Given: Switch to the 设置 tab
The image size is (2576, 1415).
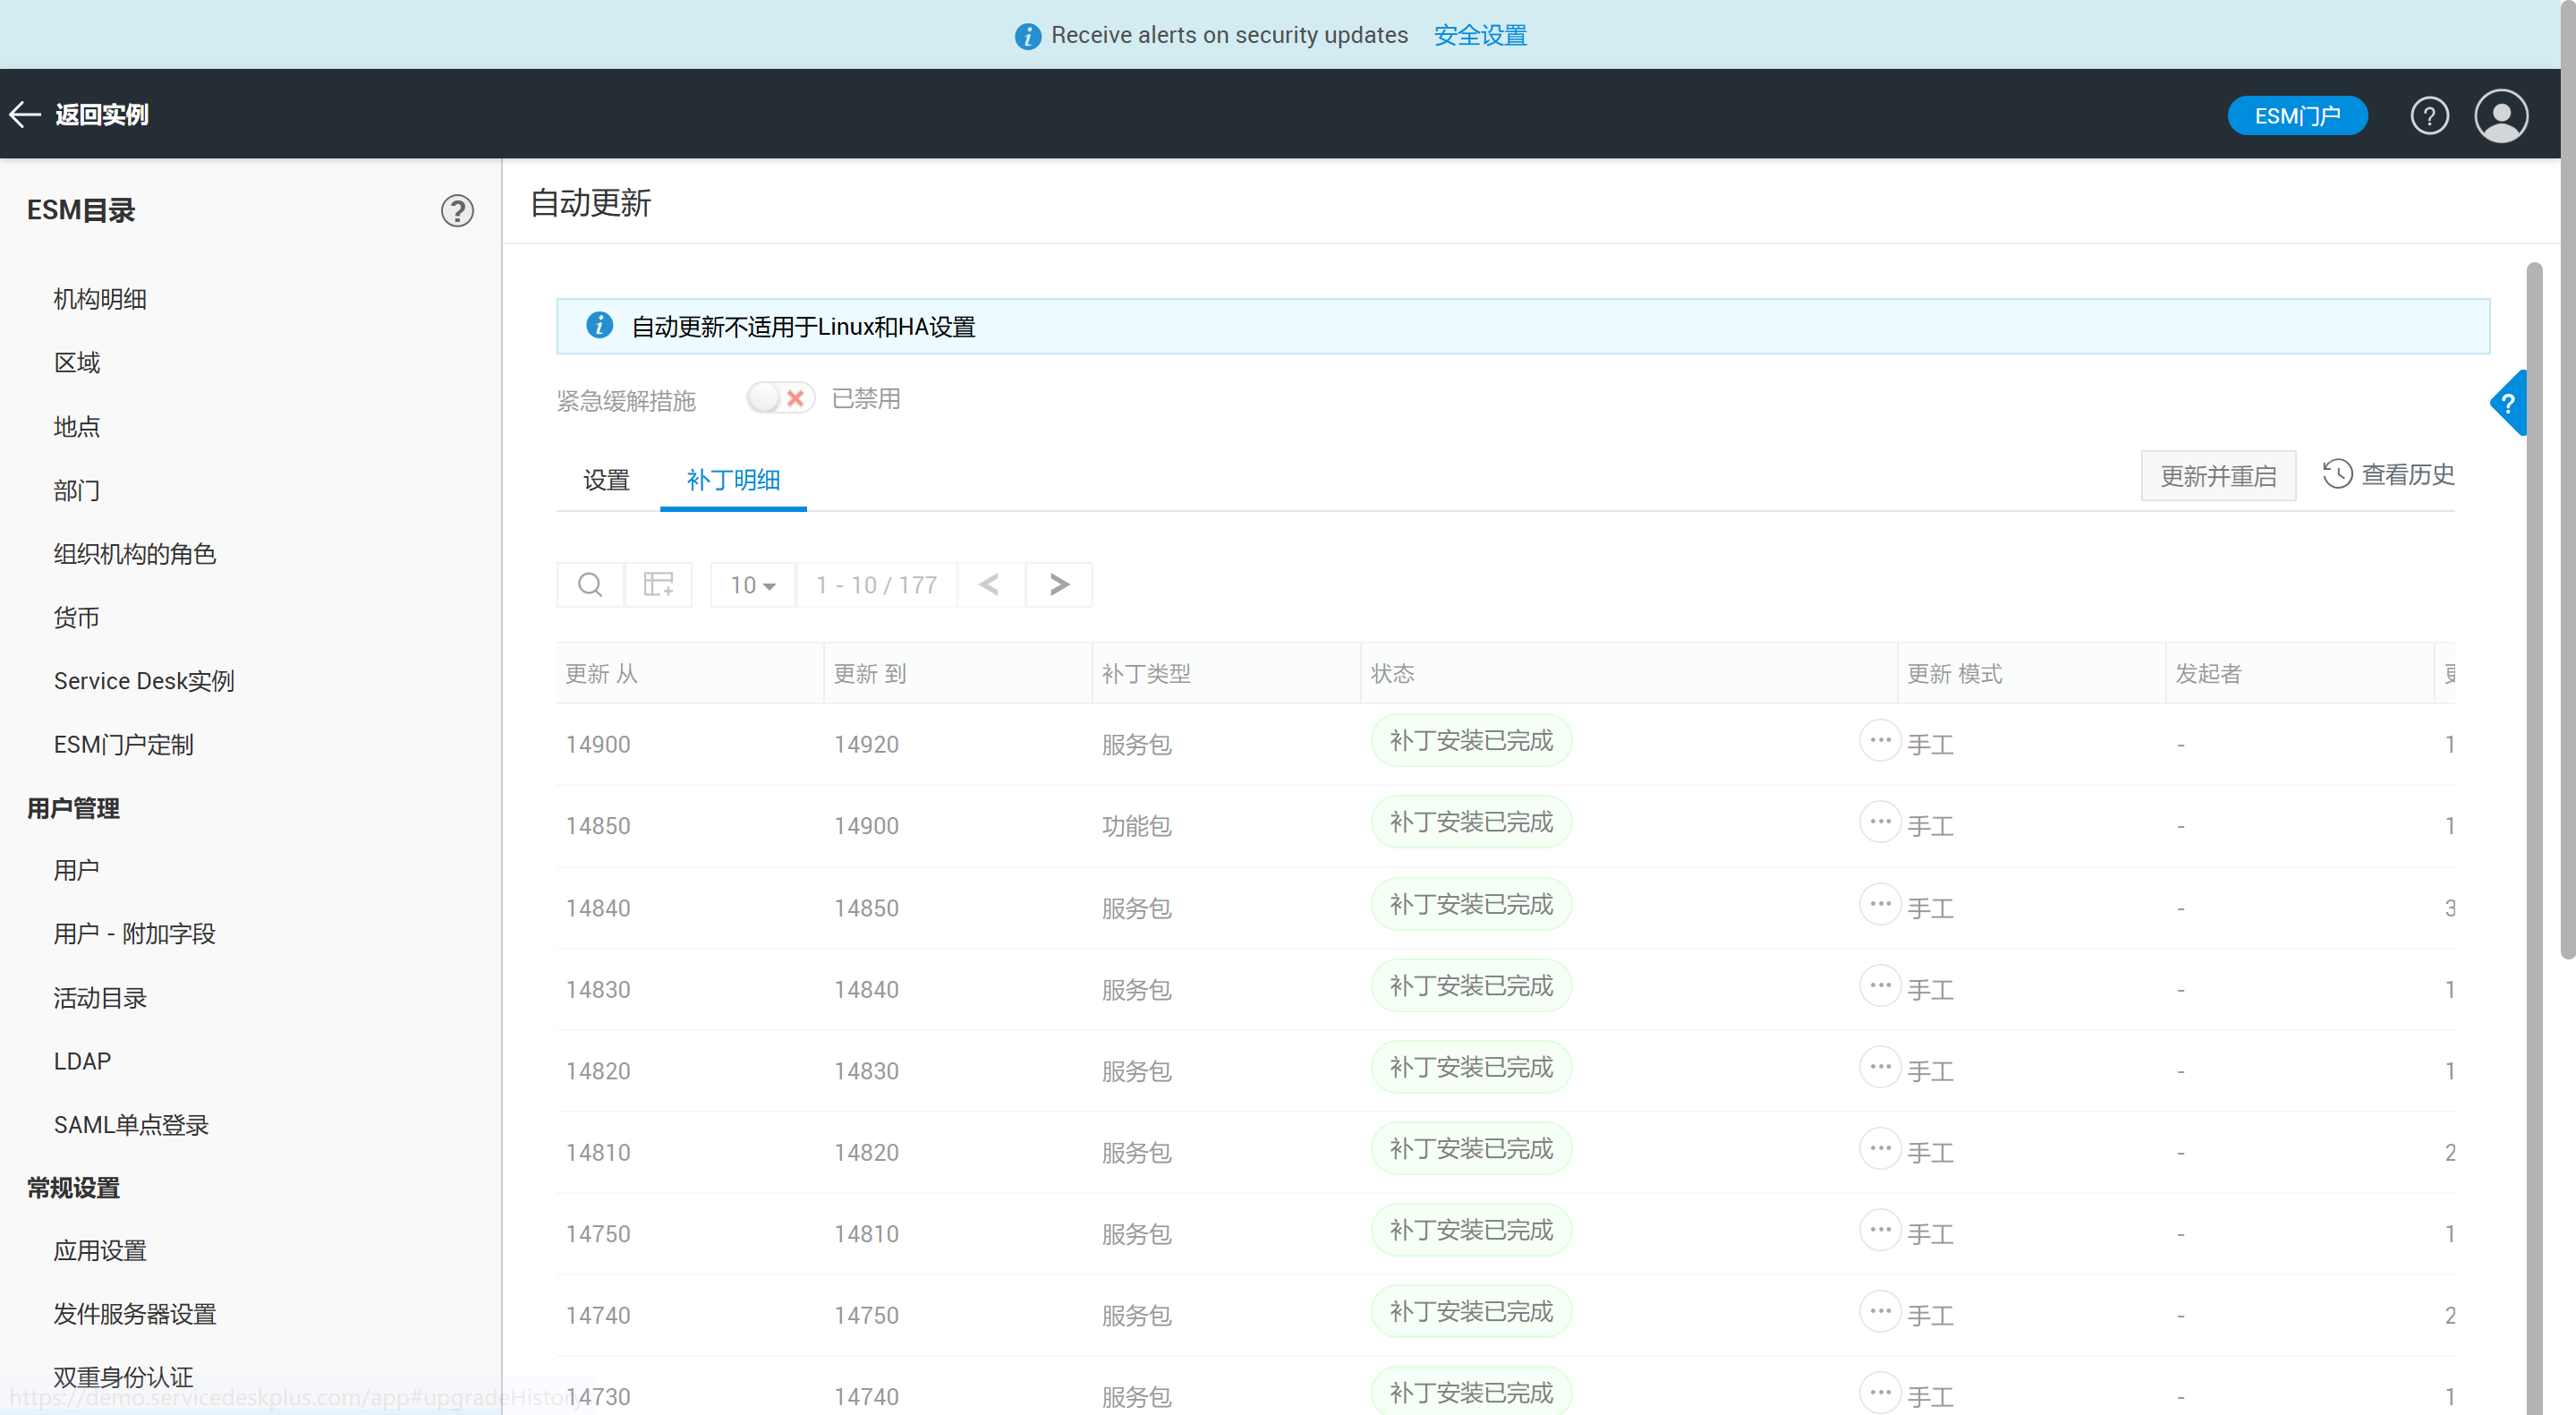Looking at the screenshot, I should click(606, 480).
